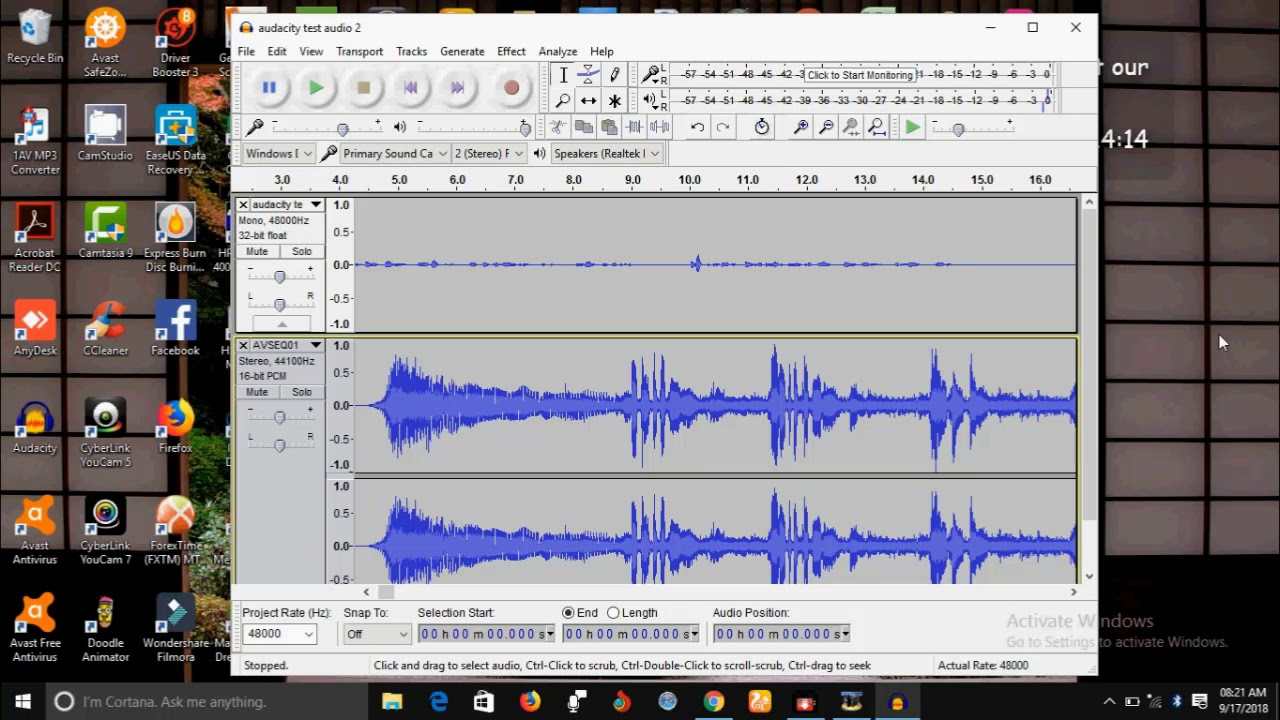Solo the audacity te mono track
This screenshot has width=1280, height=720.
point(302,252)
